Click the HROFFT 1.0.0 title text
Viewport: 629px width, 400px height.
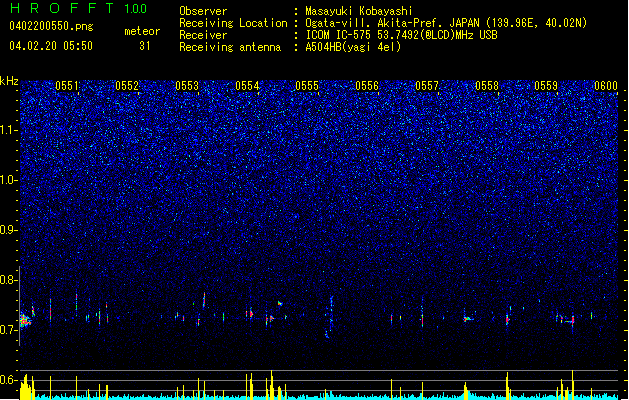79,8
